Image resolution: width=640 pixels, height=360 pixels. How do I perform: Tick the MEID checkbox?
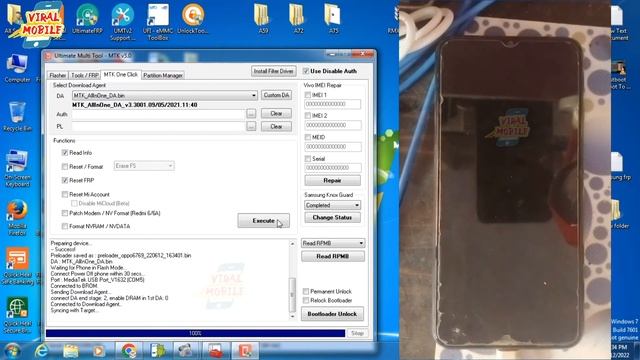(308, 137)
